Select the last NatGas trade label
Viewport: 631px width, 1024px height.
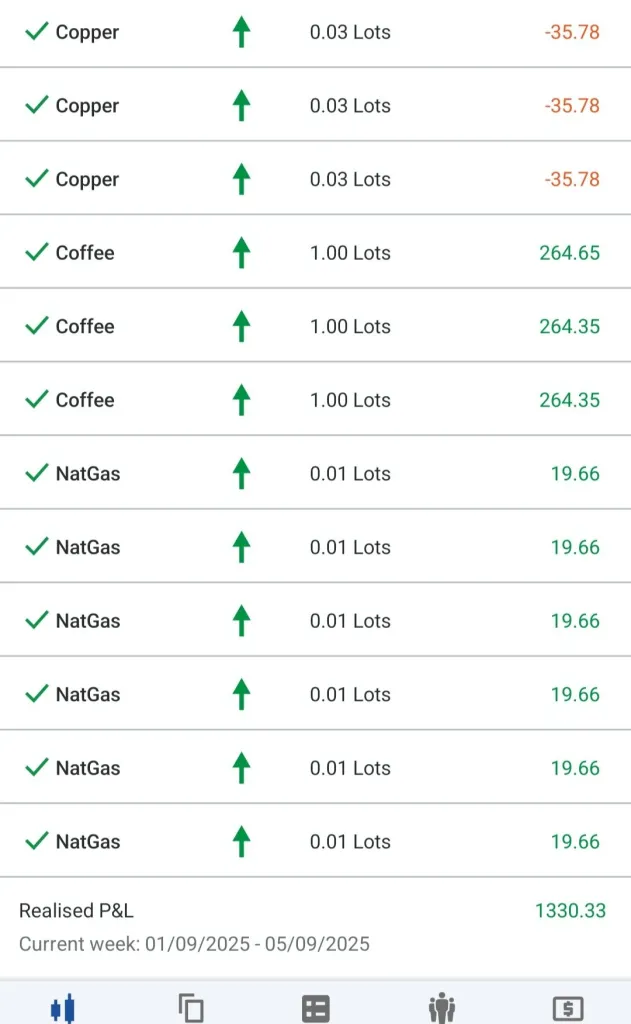click(88, 842)
